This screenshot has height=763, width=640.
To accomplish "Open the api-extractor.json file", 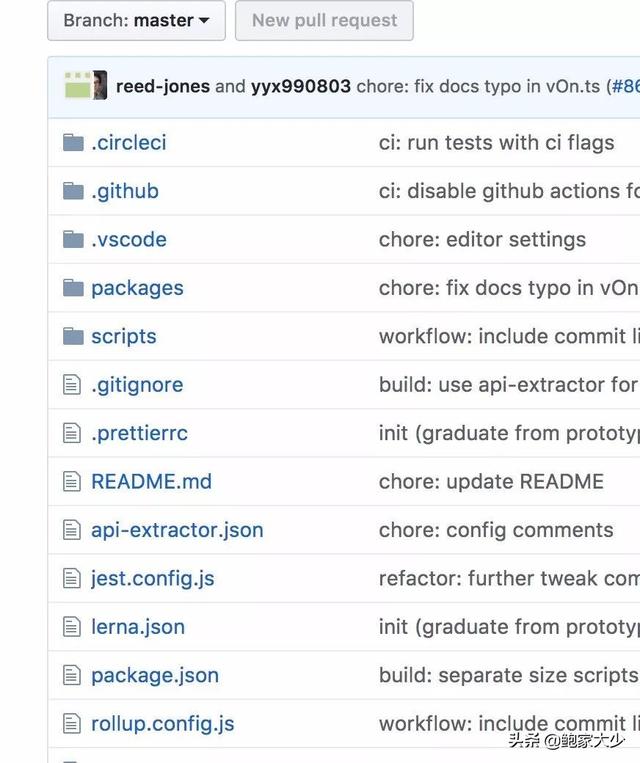I will click(x=177, y=530).
